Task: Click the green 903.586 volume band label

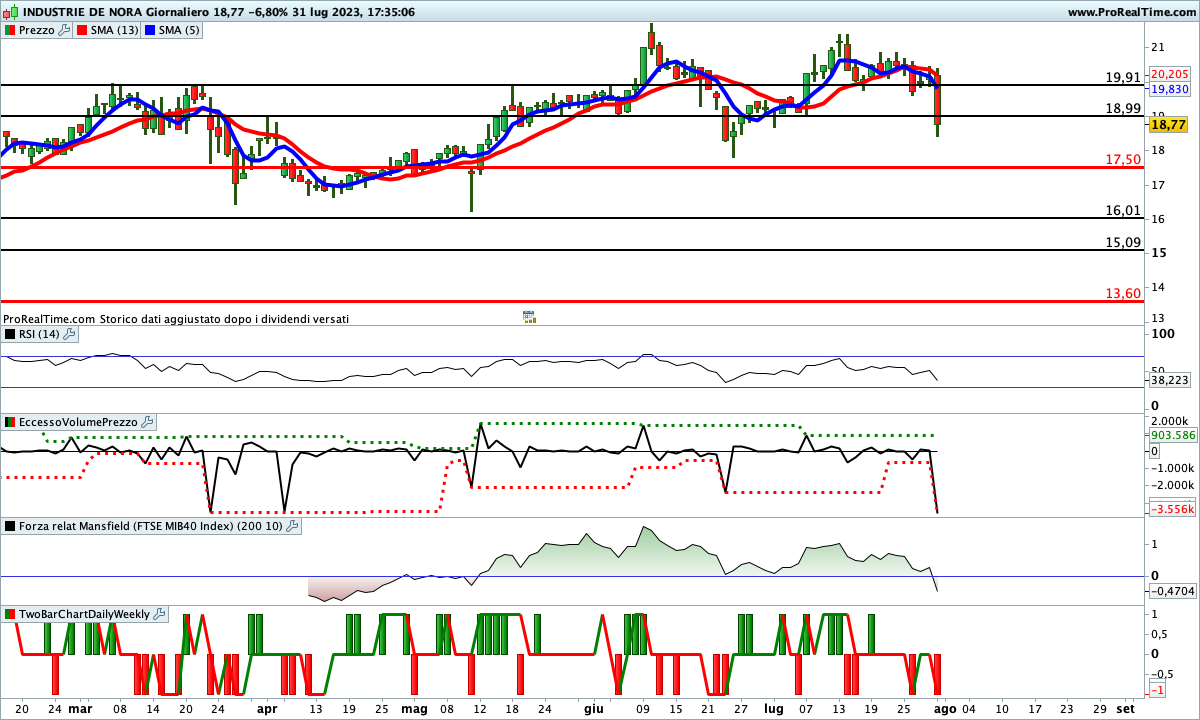Action: pos(1171,435)
